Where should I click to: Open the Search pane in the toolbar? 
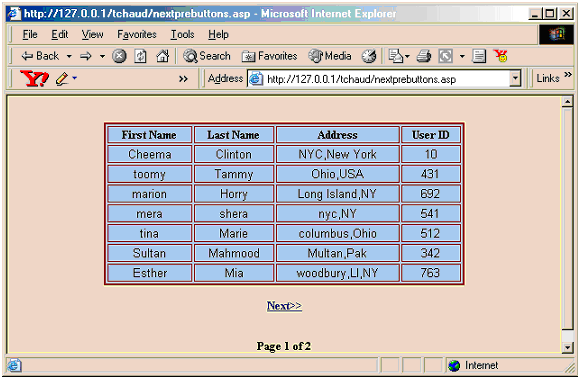207,56
